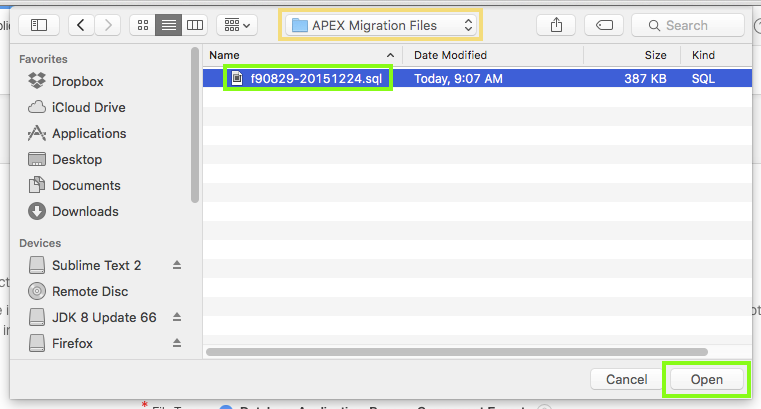761x409 pixels.
Task: Select Dropbox in the Favorites sidebar
Action: [77, 81]
